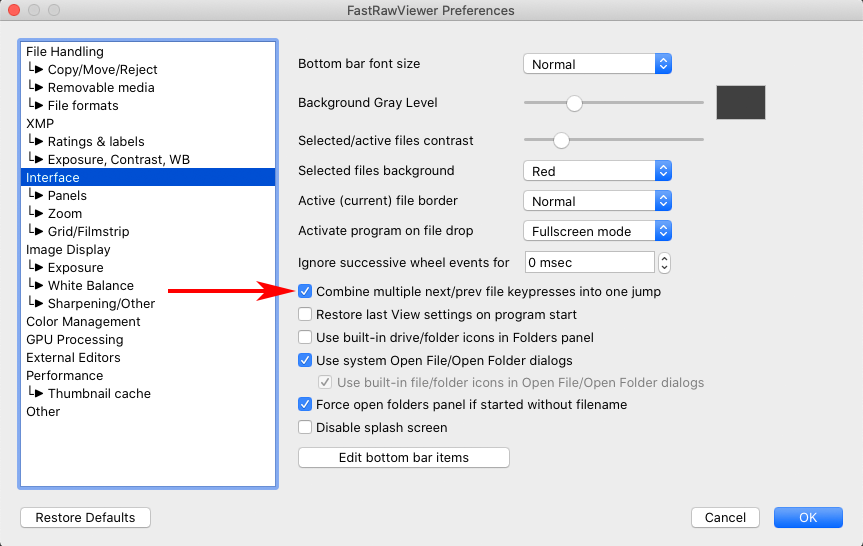863x546 pixels.
Task: Open Thumbnail cache settings
Action: click(x=99, y=394)
